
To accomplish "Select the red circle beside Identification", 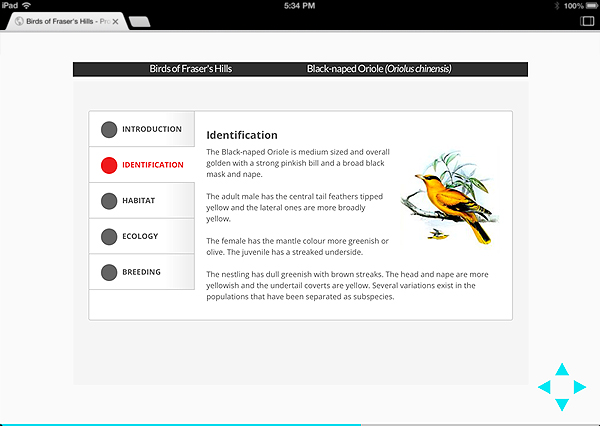I will (109, 165).
